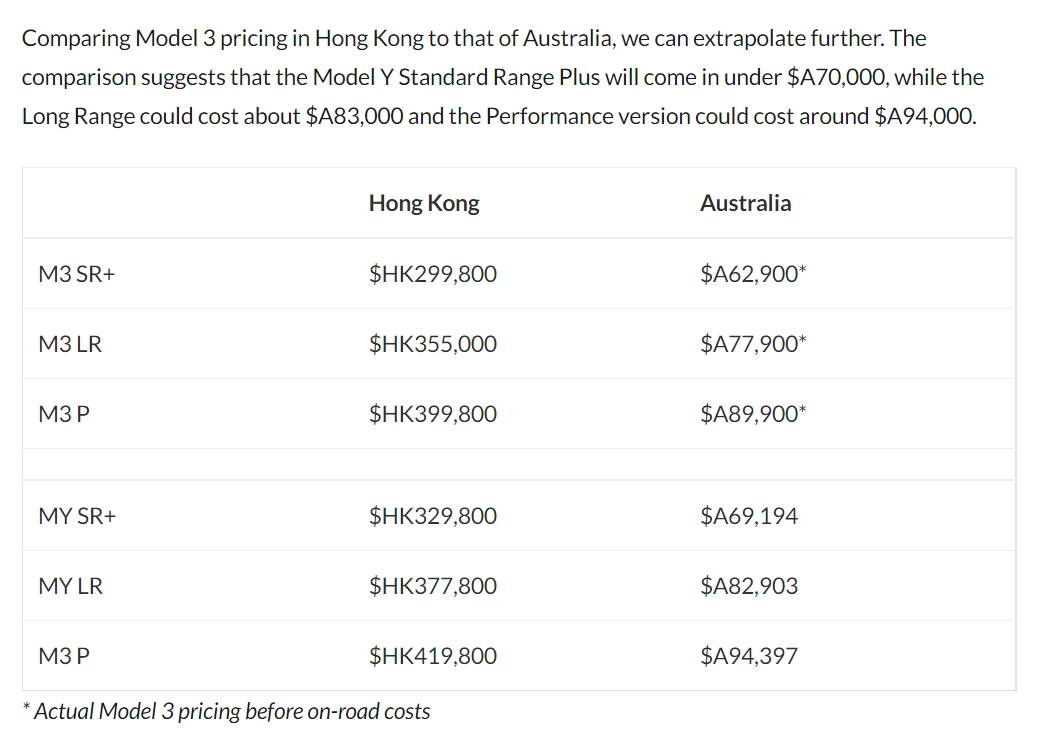Click the $HK355,000 price cell
1060x750 pixels.
pyautogui.click(x=433, y=344)
